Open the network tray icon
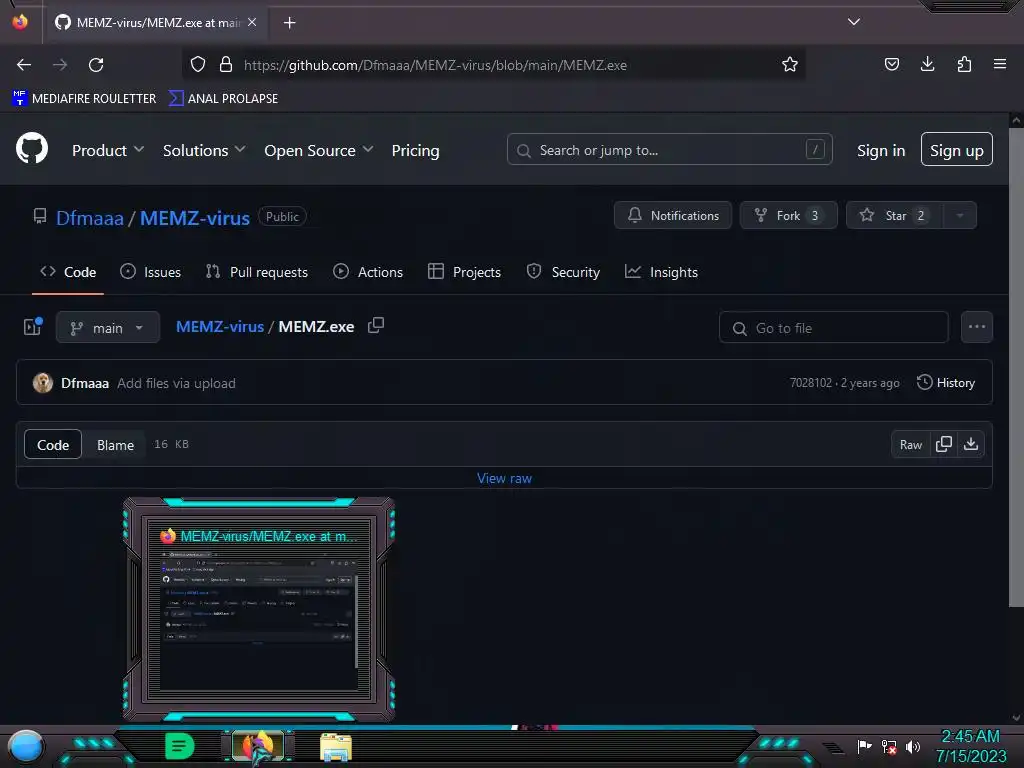Image resolution: width=1024 pixels, height=768 pixels. point(889,746)
